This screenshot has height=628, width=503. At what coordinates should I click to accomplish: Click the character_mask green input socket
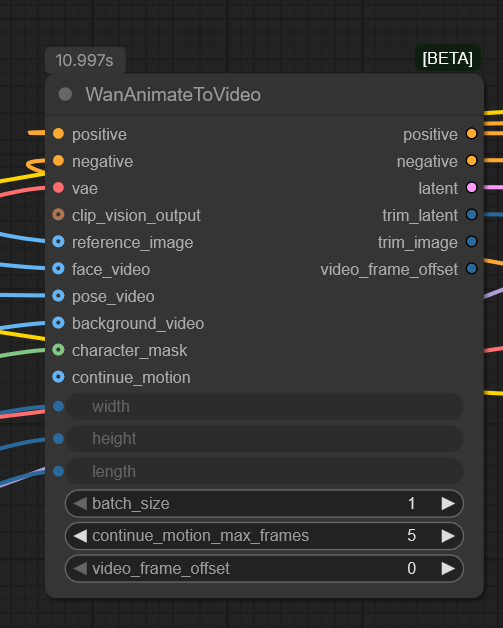58,350
